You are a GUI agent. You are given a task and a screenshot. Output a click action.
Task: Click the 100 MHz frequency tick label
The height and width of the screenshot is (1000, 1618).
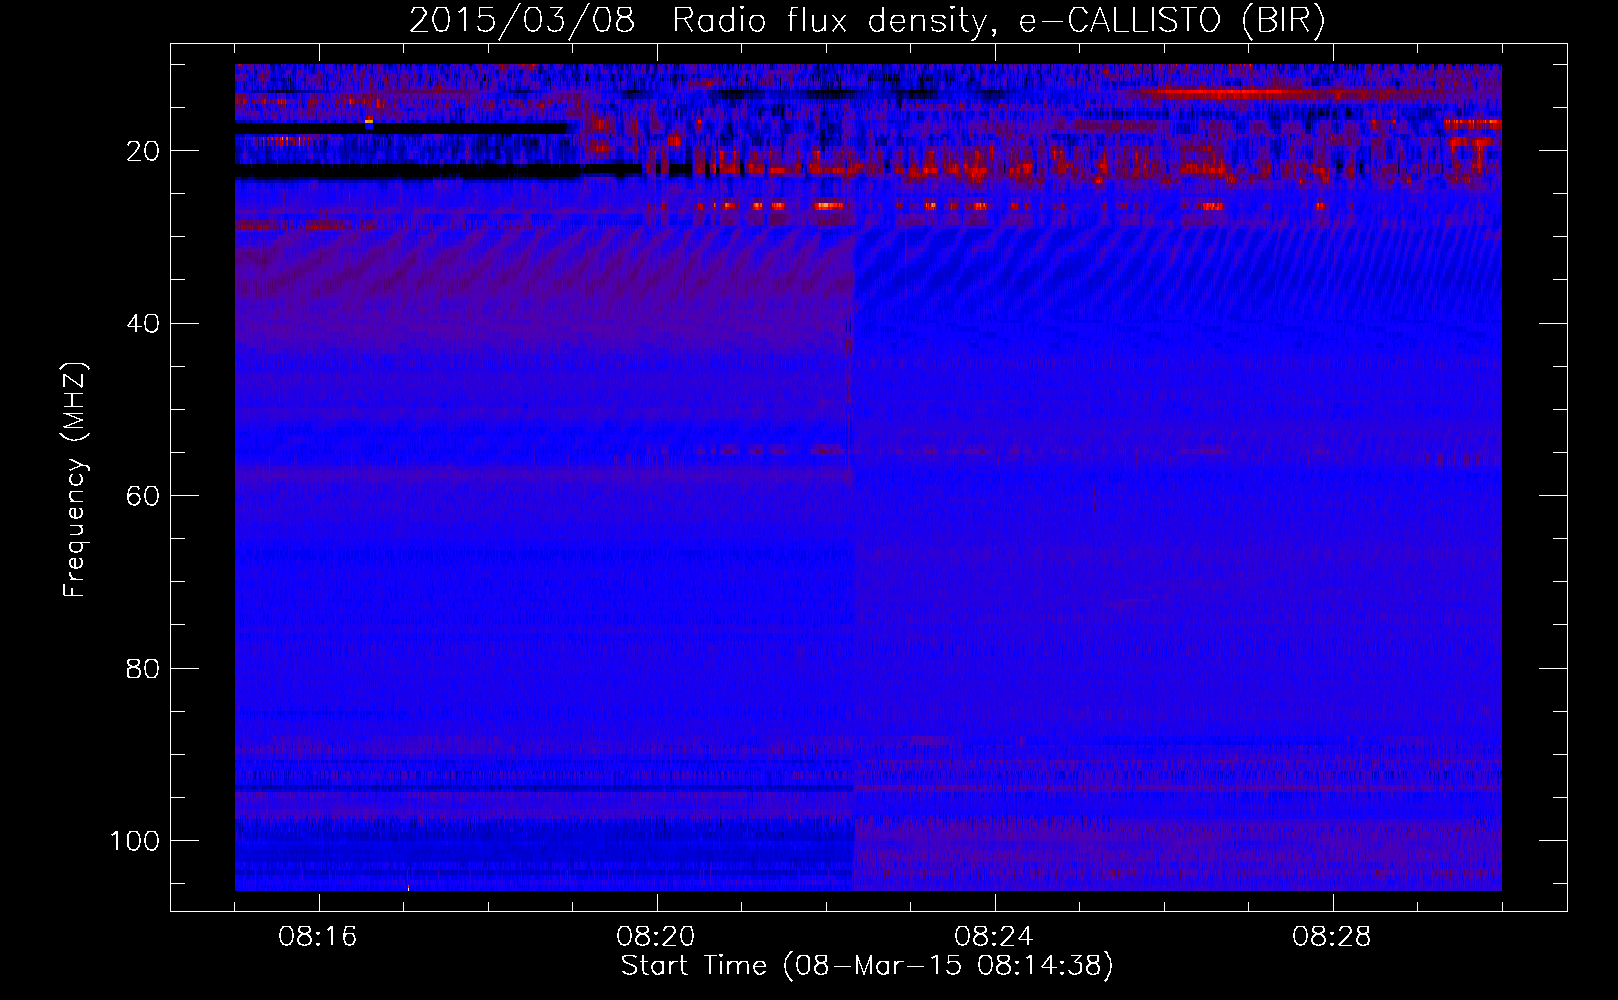point(135,841)
